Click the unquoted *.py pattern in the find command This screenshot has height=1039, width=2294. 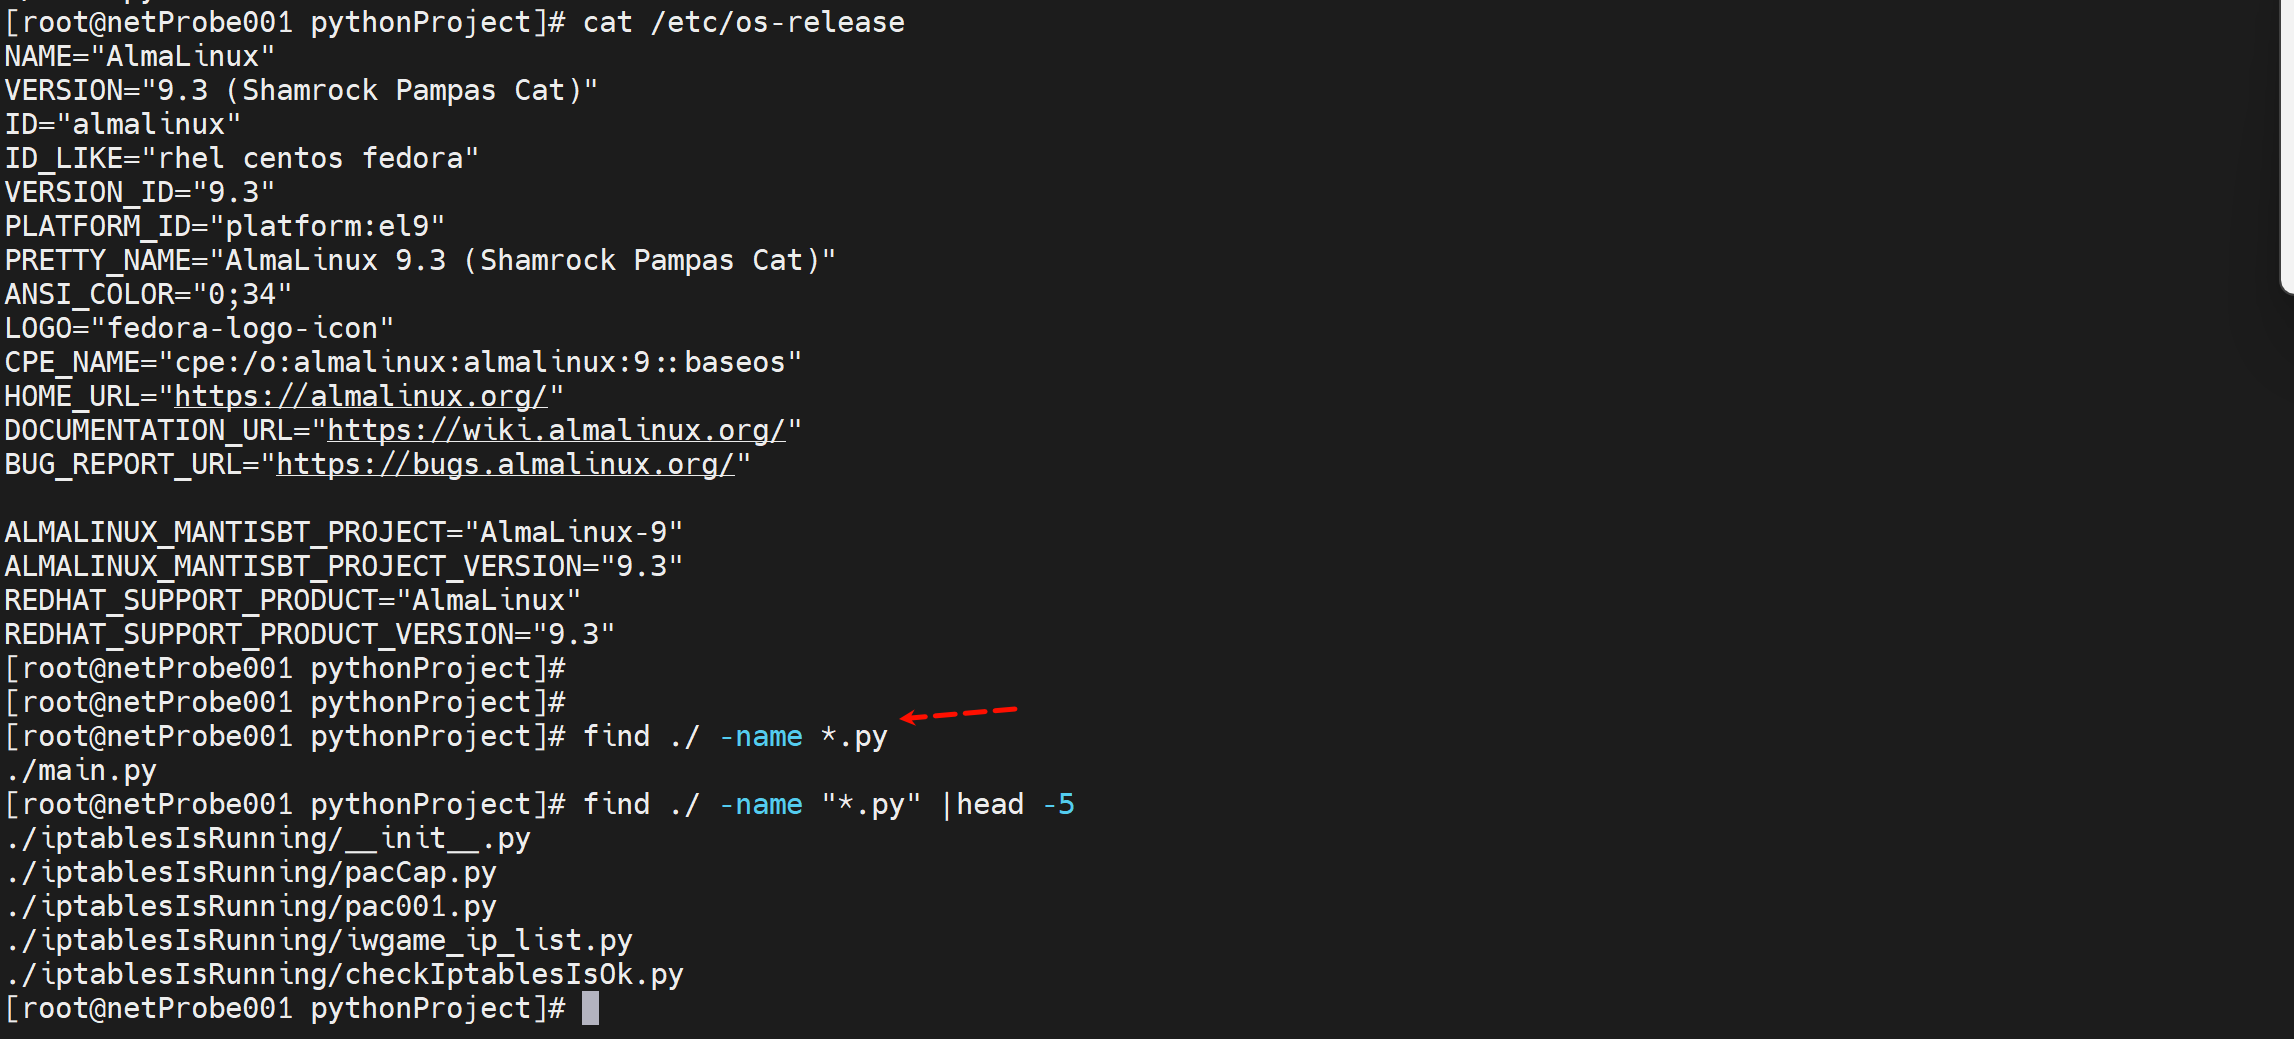(854, 737)
